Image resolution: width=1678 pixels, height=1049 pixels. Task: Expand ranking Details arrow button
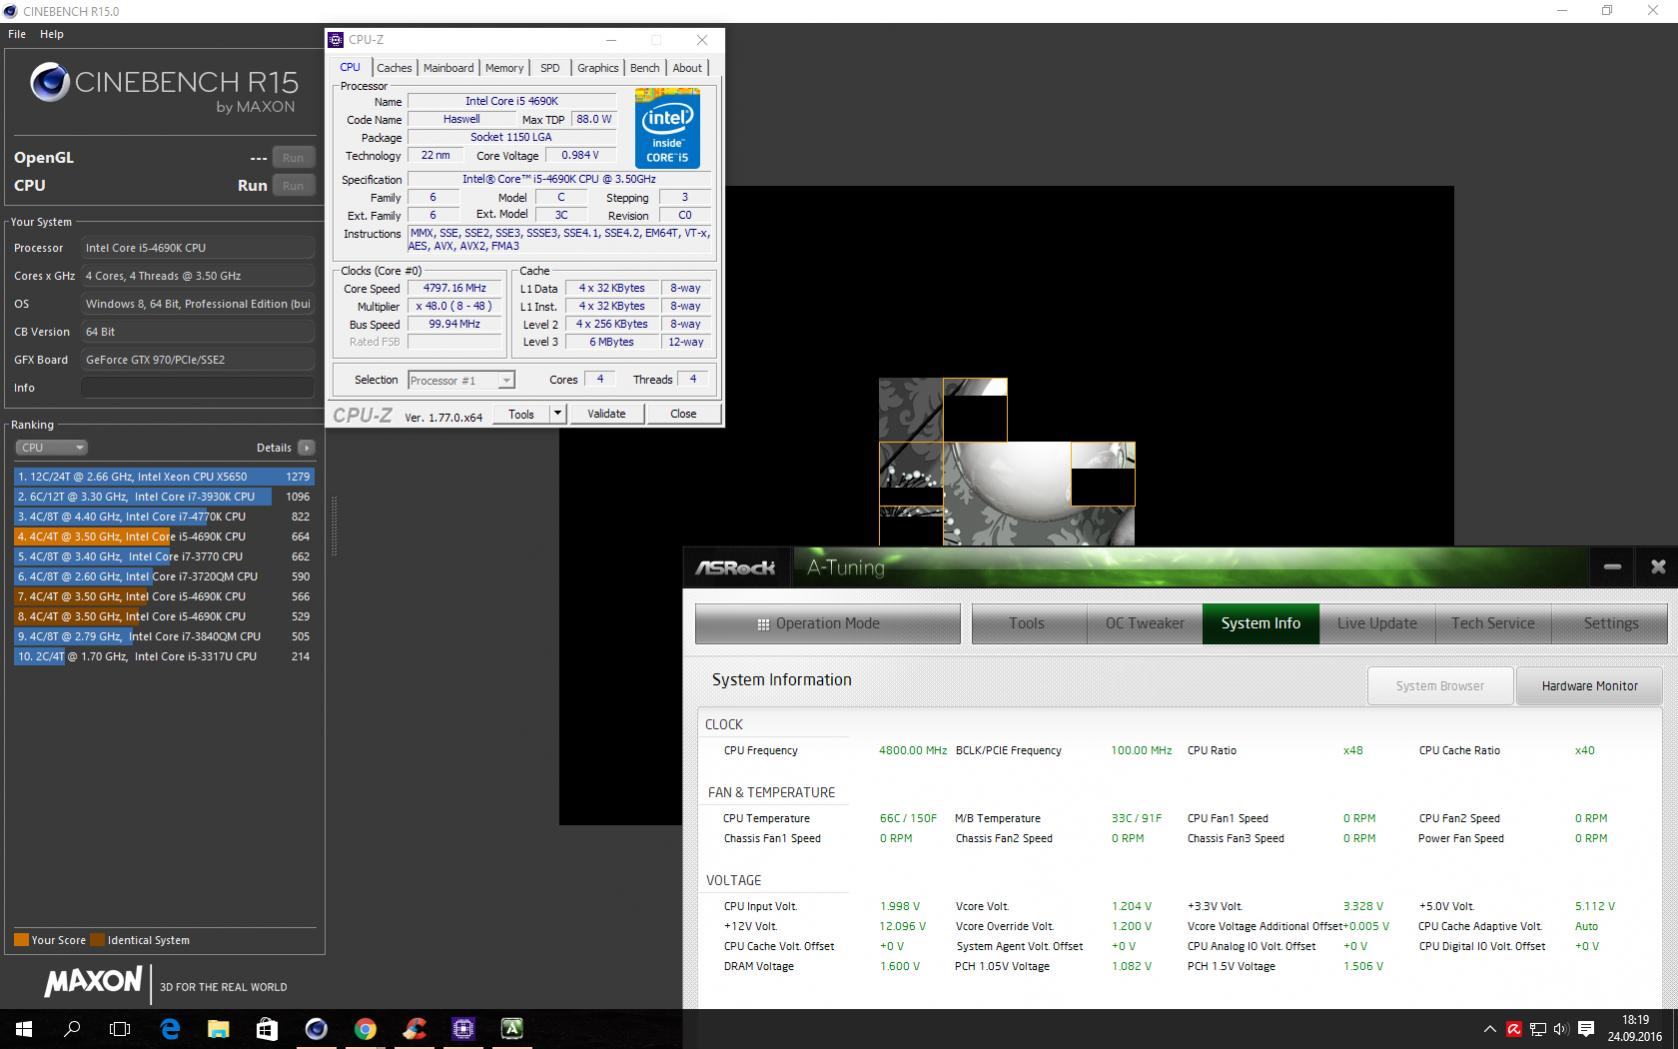click(306, 447)
